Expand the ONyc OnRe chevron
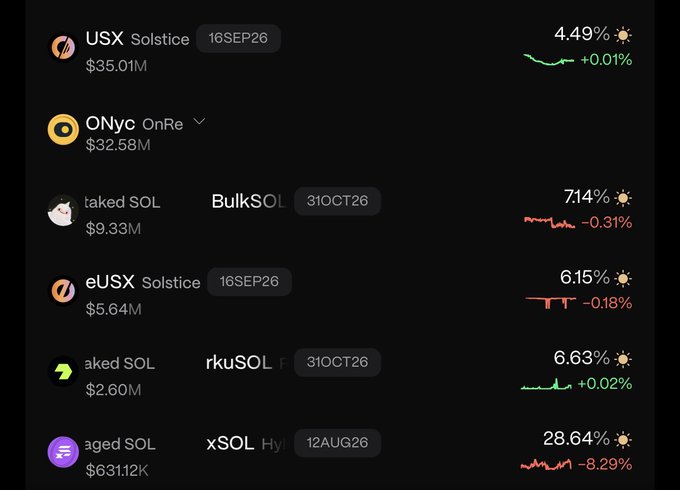Viewport: 680px width, 490px height. [x=199, y=121]
